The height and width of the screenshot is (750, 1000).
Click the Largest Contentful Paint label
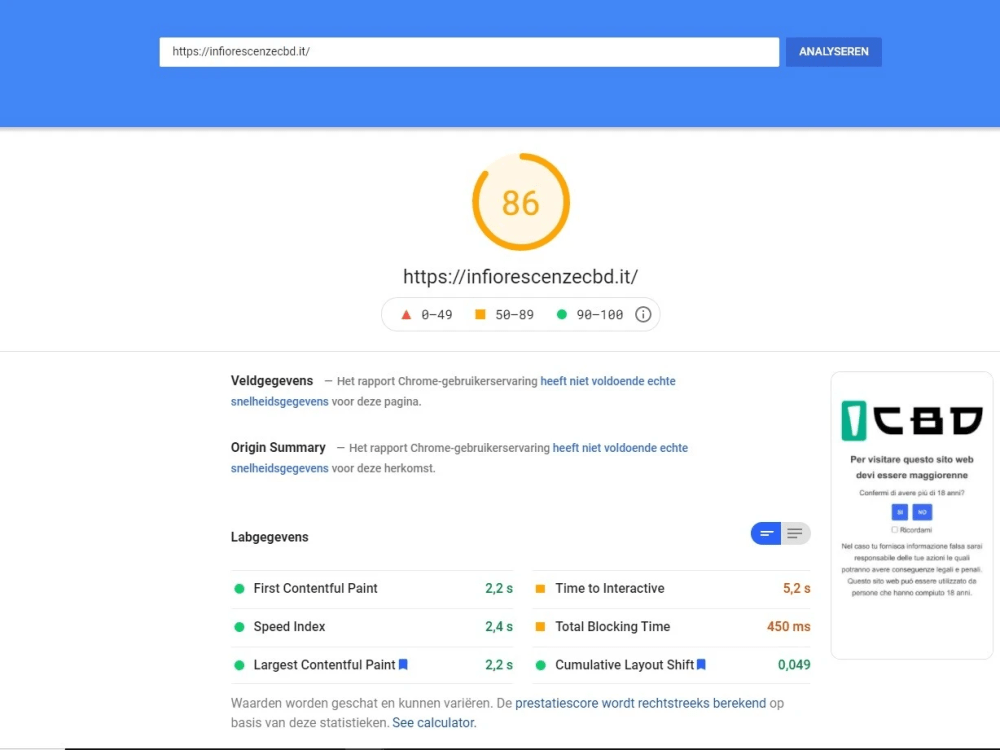click(x=325, y=665)
